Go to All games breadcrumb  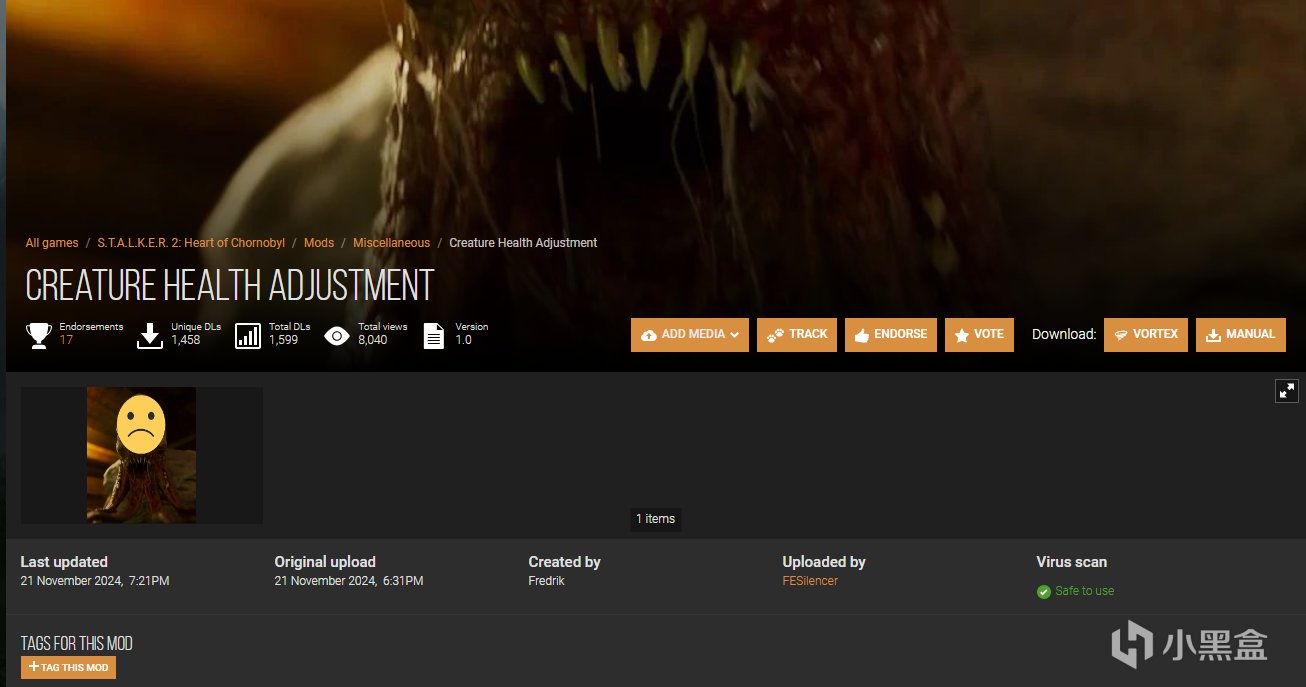click(52, 243)
